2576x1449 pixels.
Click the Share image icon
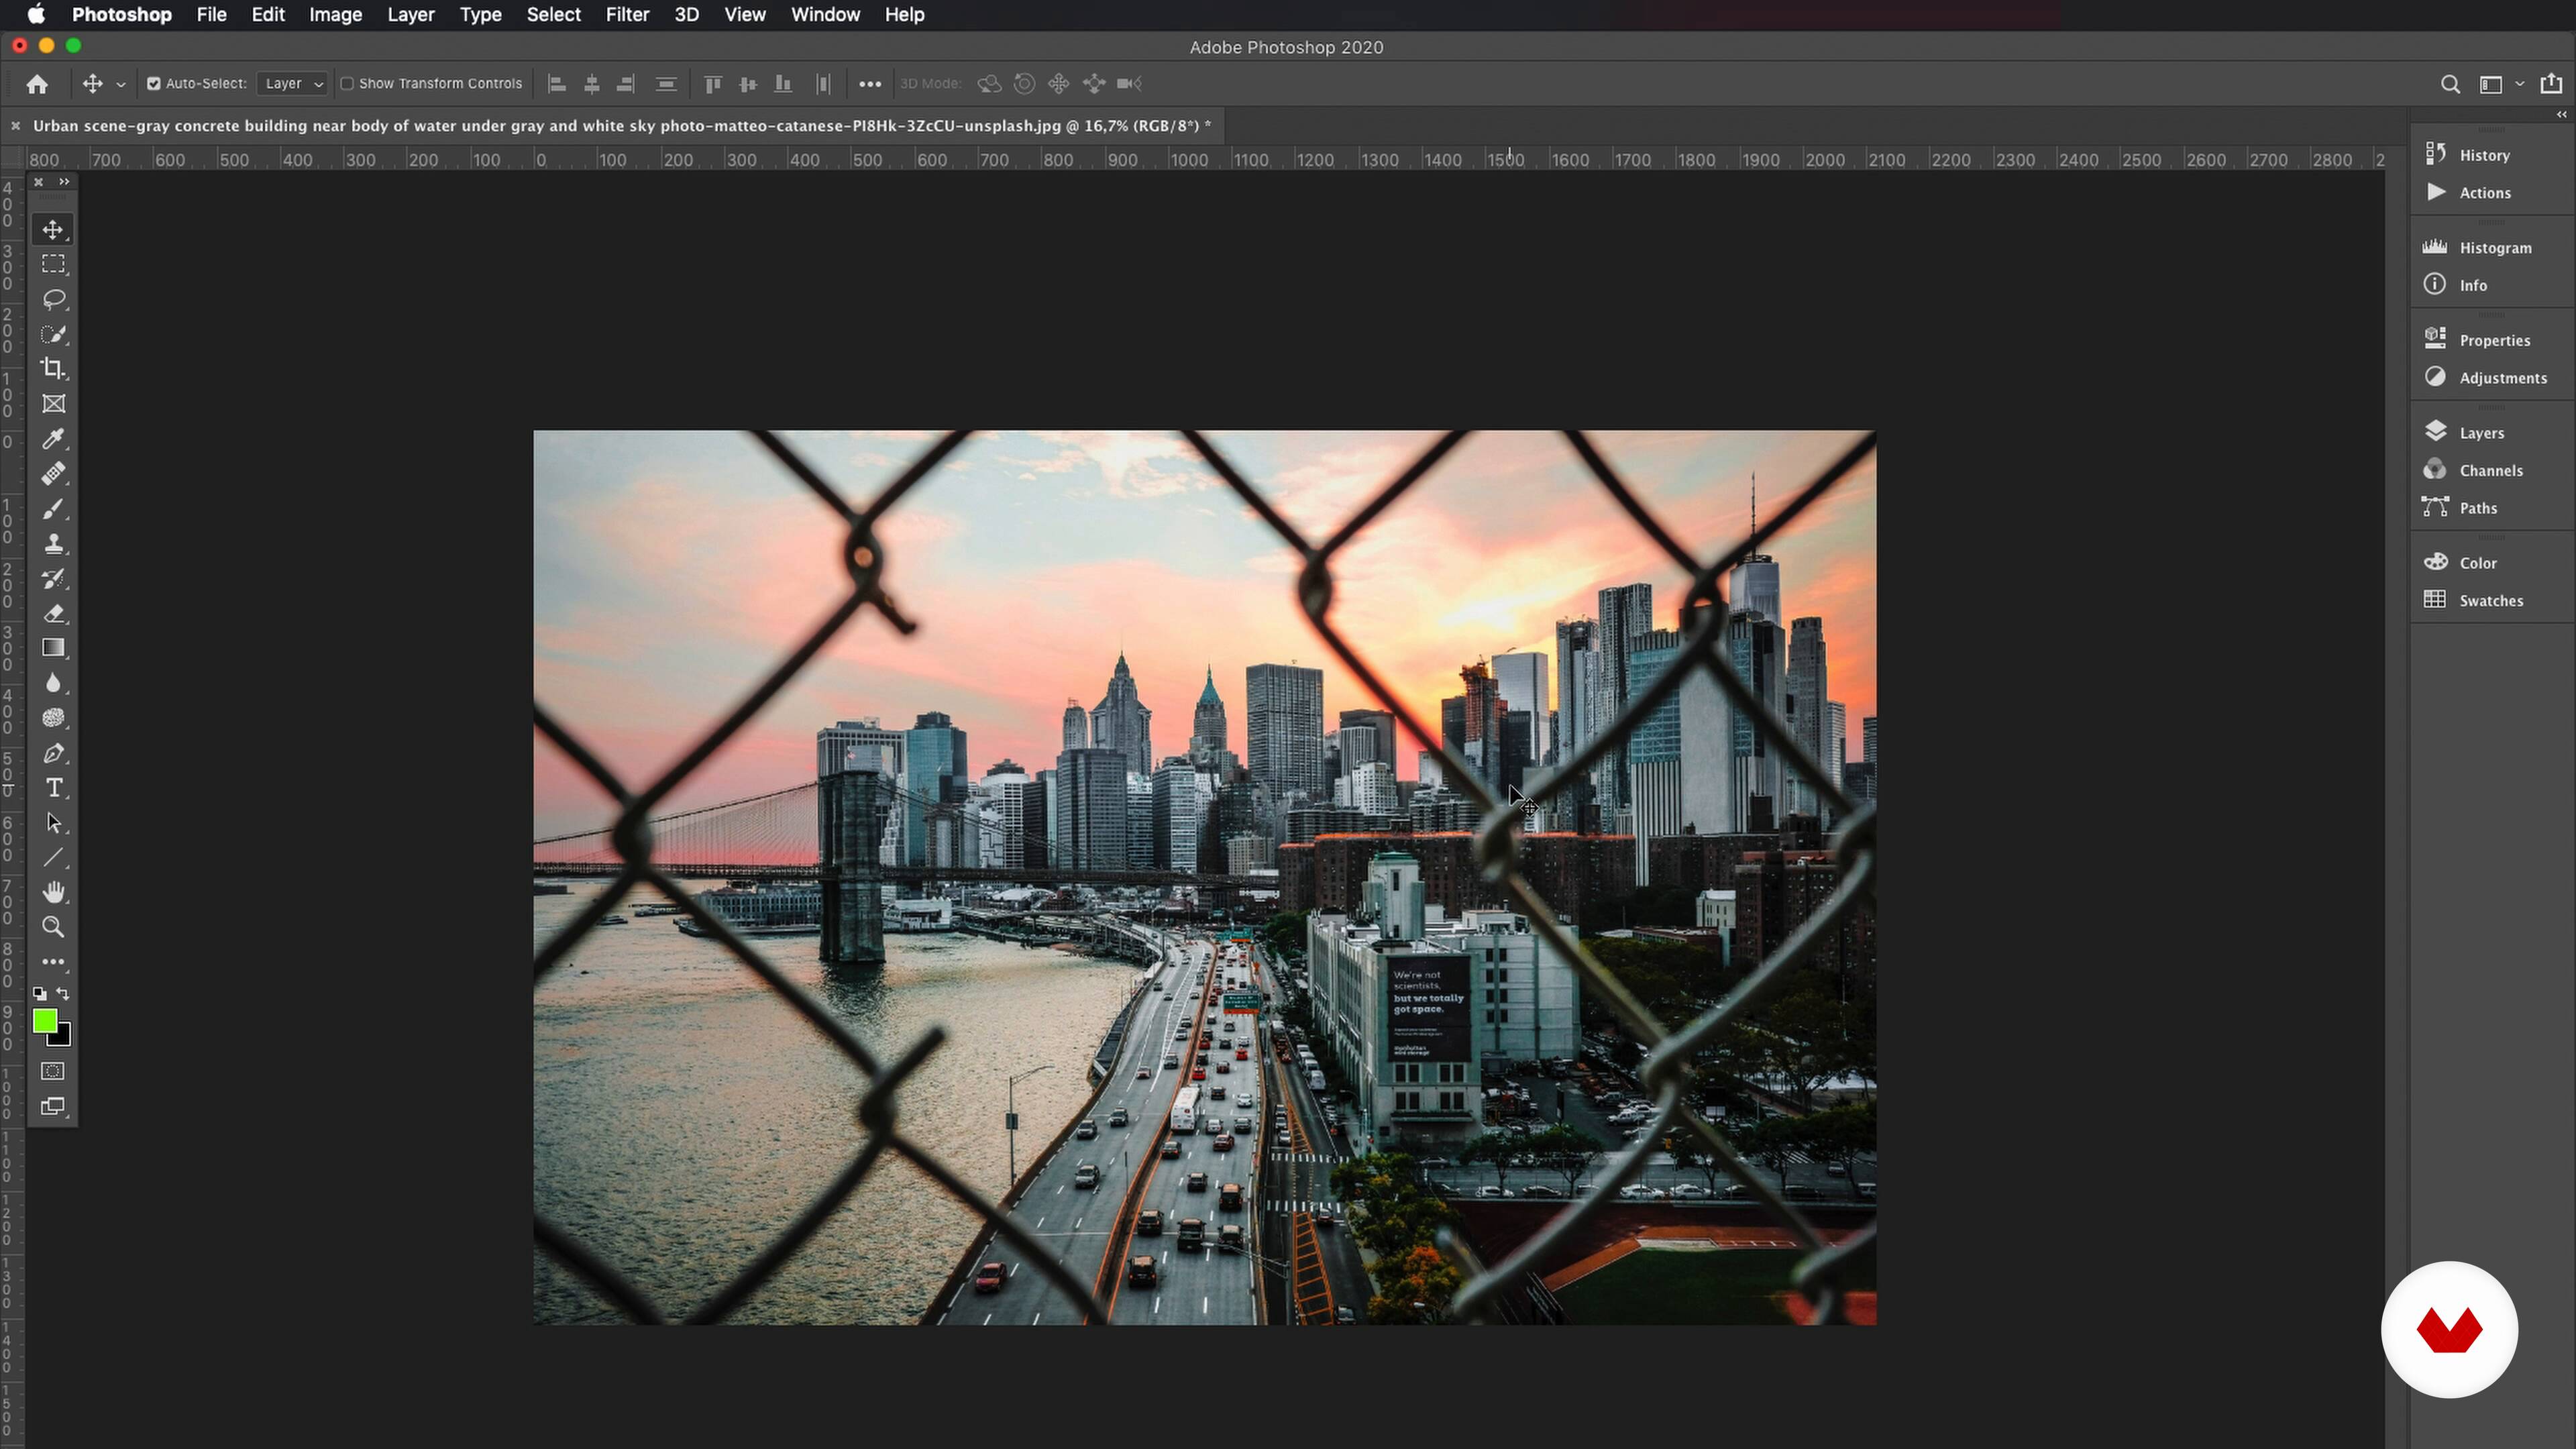click(x=2551, y=83)
